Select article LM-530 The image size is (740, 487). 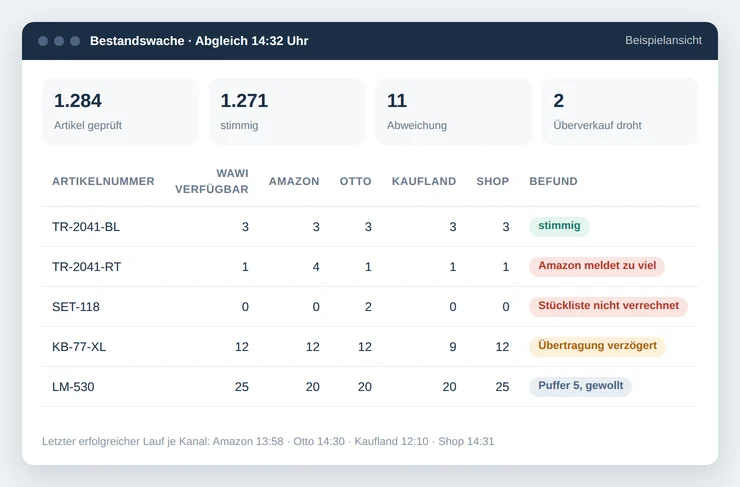[x=73, y=387]
